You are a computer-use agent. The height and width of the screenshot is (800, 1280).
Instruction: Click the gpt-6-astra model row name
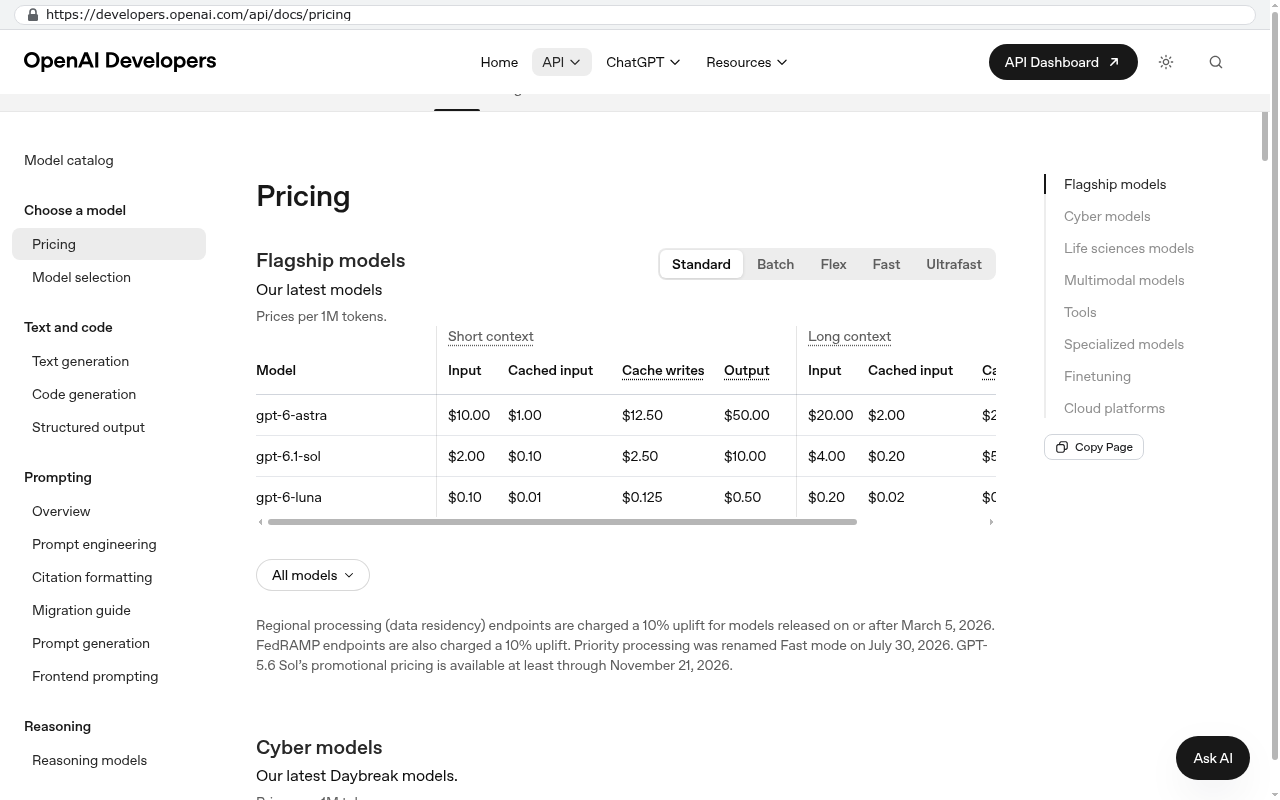click(291, 415)
